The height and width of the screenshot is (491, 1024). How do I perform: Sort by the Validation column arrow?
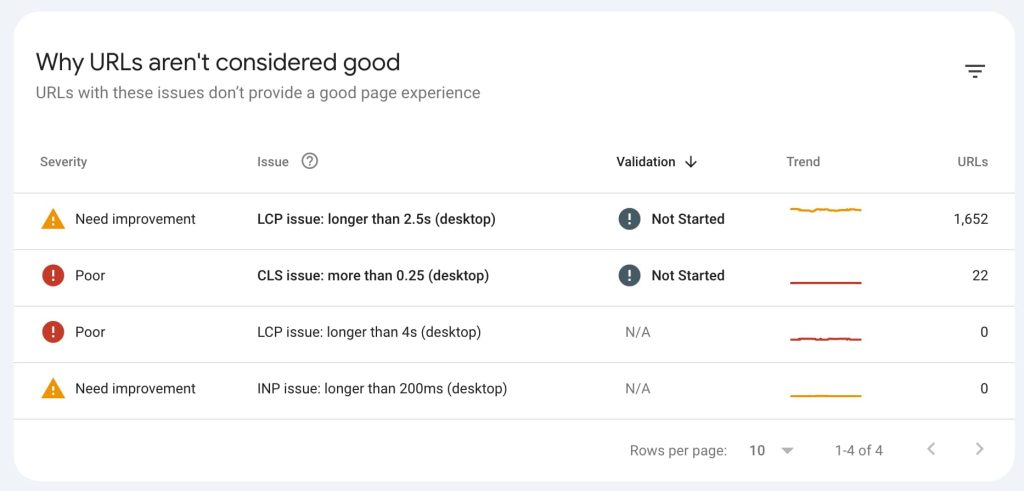pos(691,162)
